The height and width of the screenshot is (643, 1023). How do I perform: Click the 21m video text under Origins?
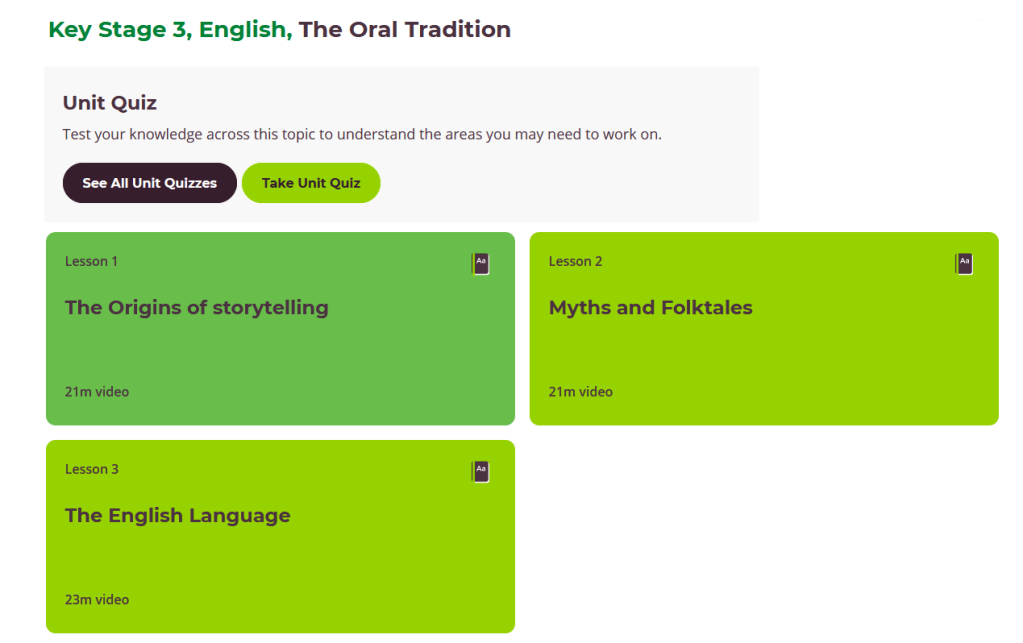coord(96,392)
